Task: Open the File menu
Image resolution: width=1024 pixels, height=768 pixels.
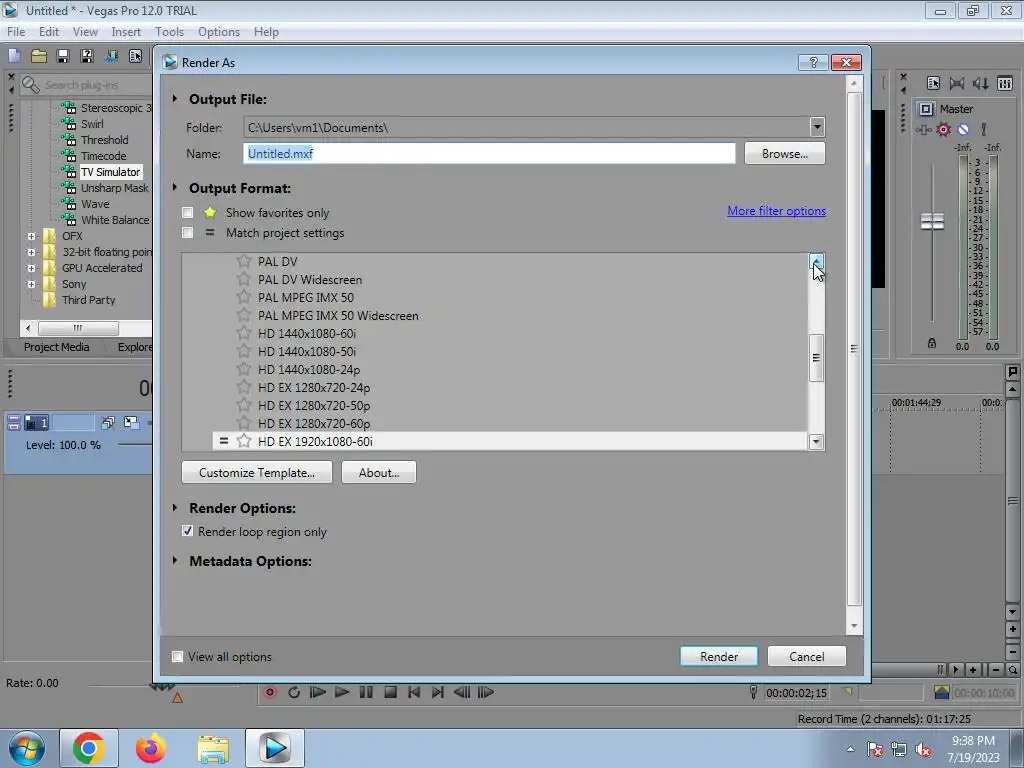Action: coord(16,31)
